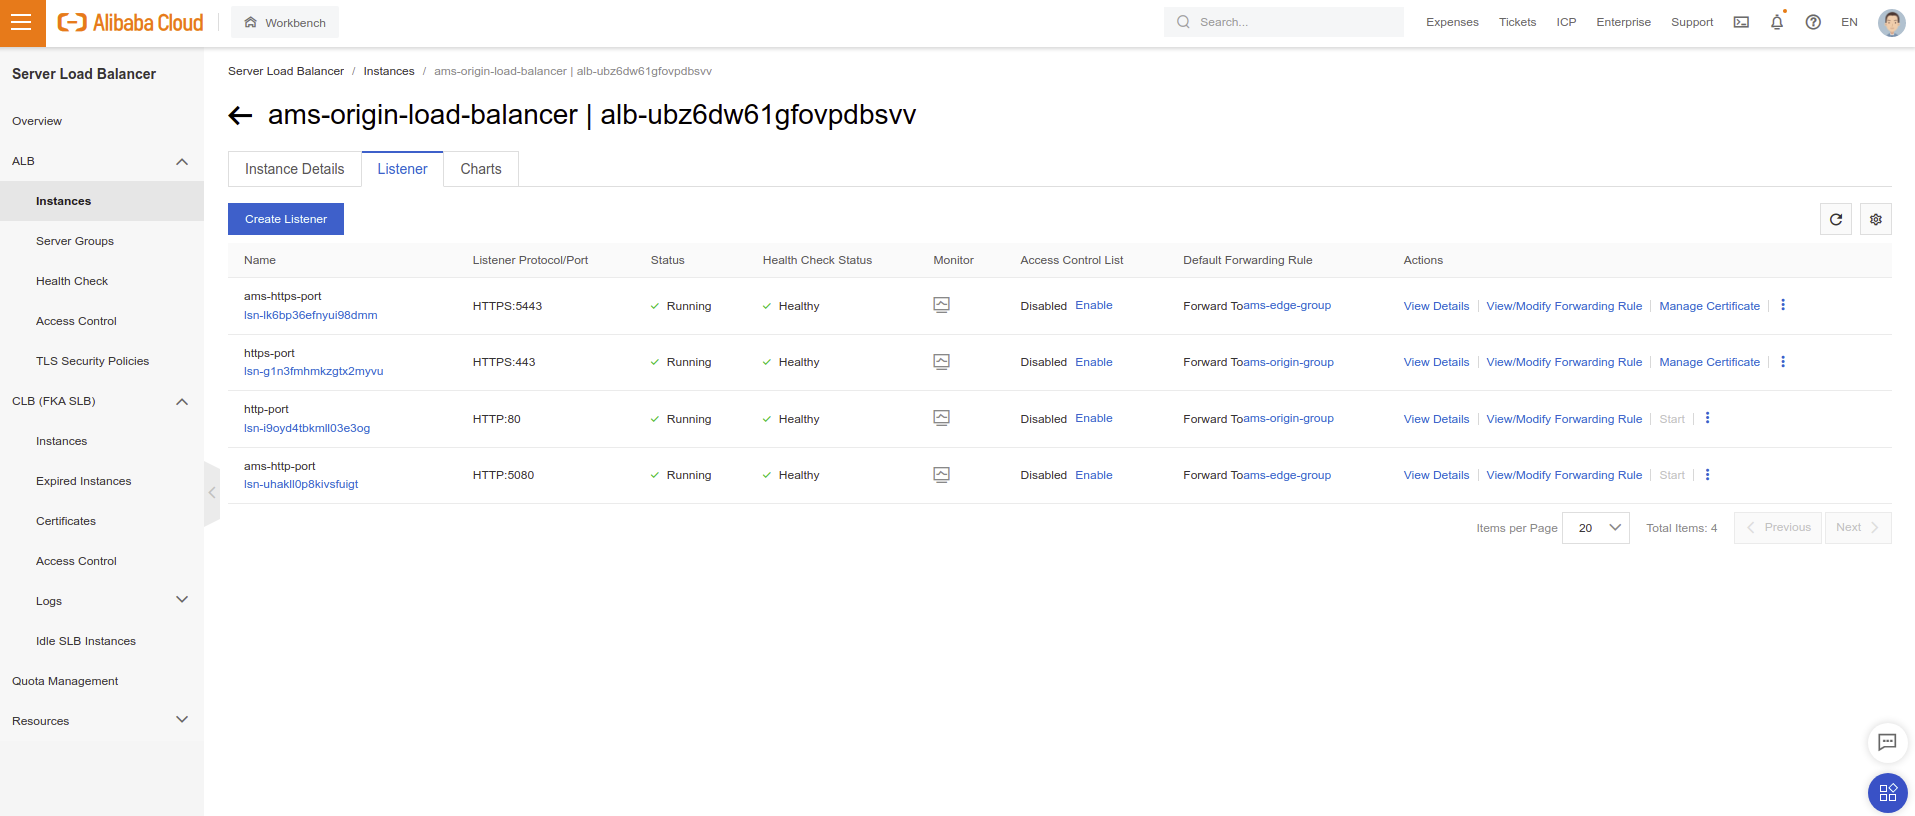Enable access control for ams-https-port
Screen dimensions: 1915x816
(1094, 305)
